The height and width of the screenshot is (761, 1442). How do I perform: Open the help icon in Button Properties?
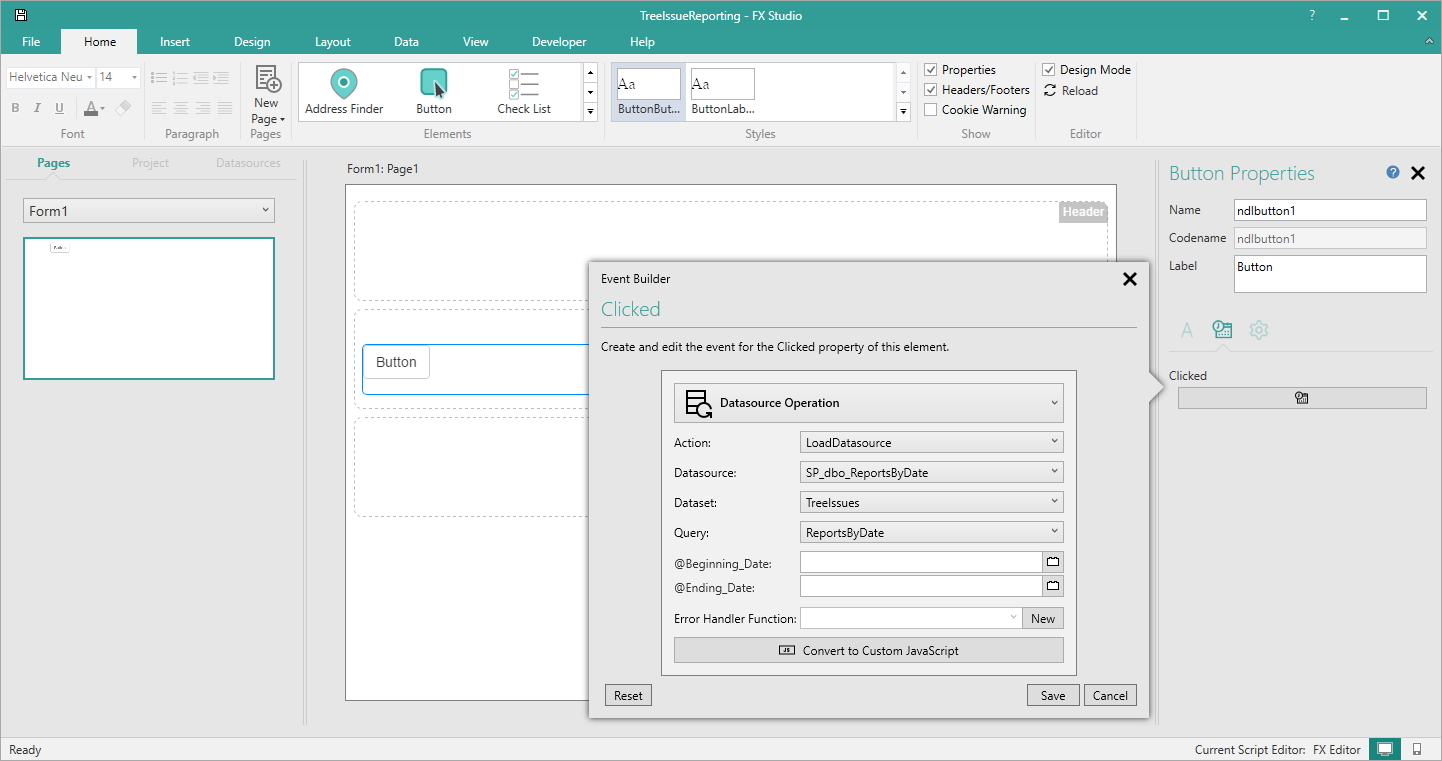point(1393,172)
